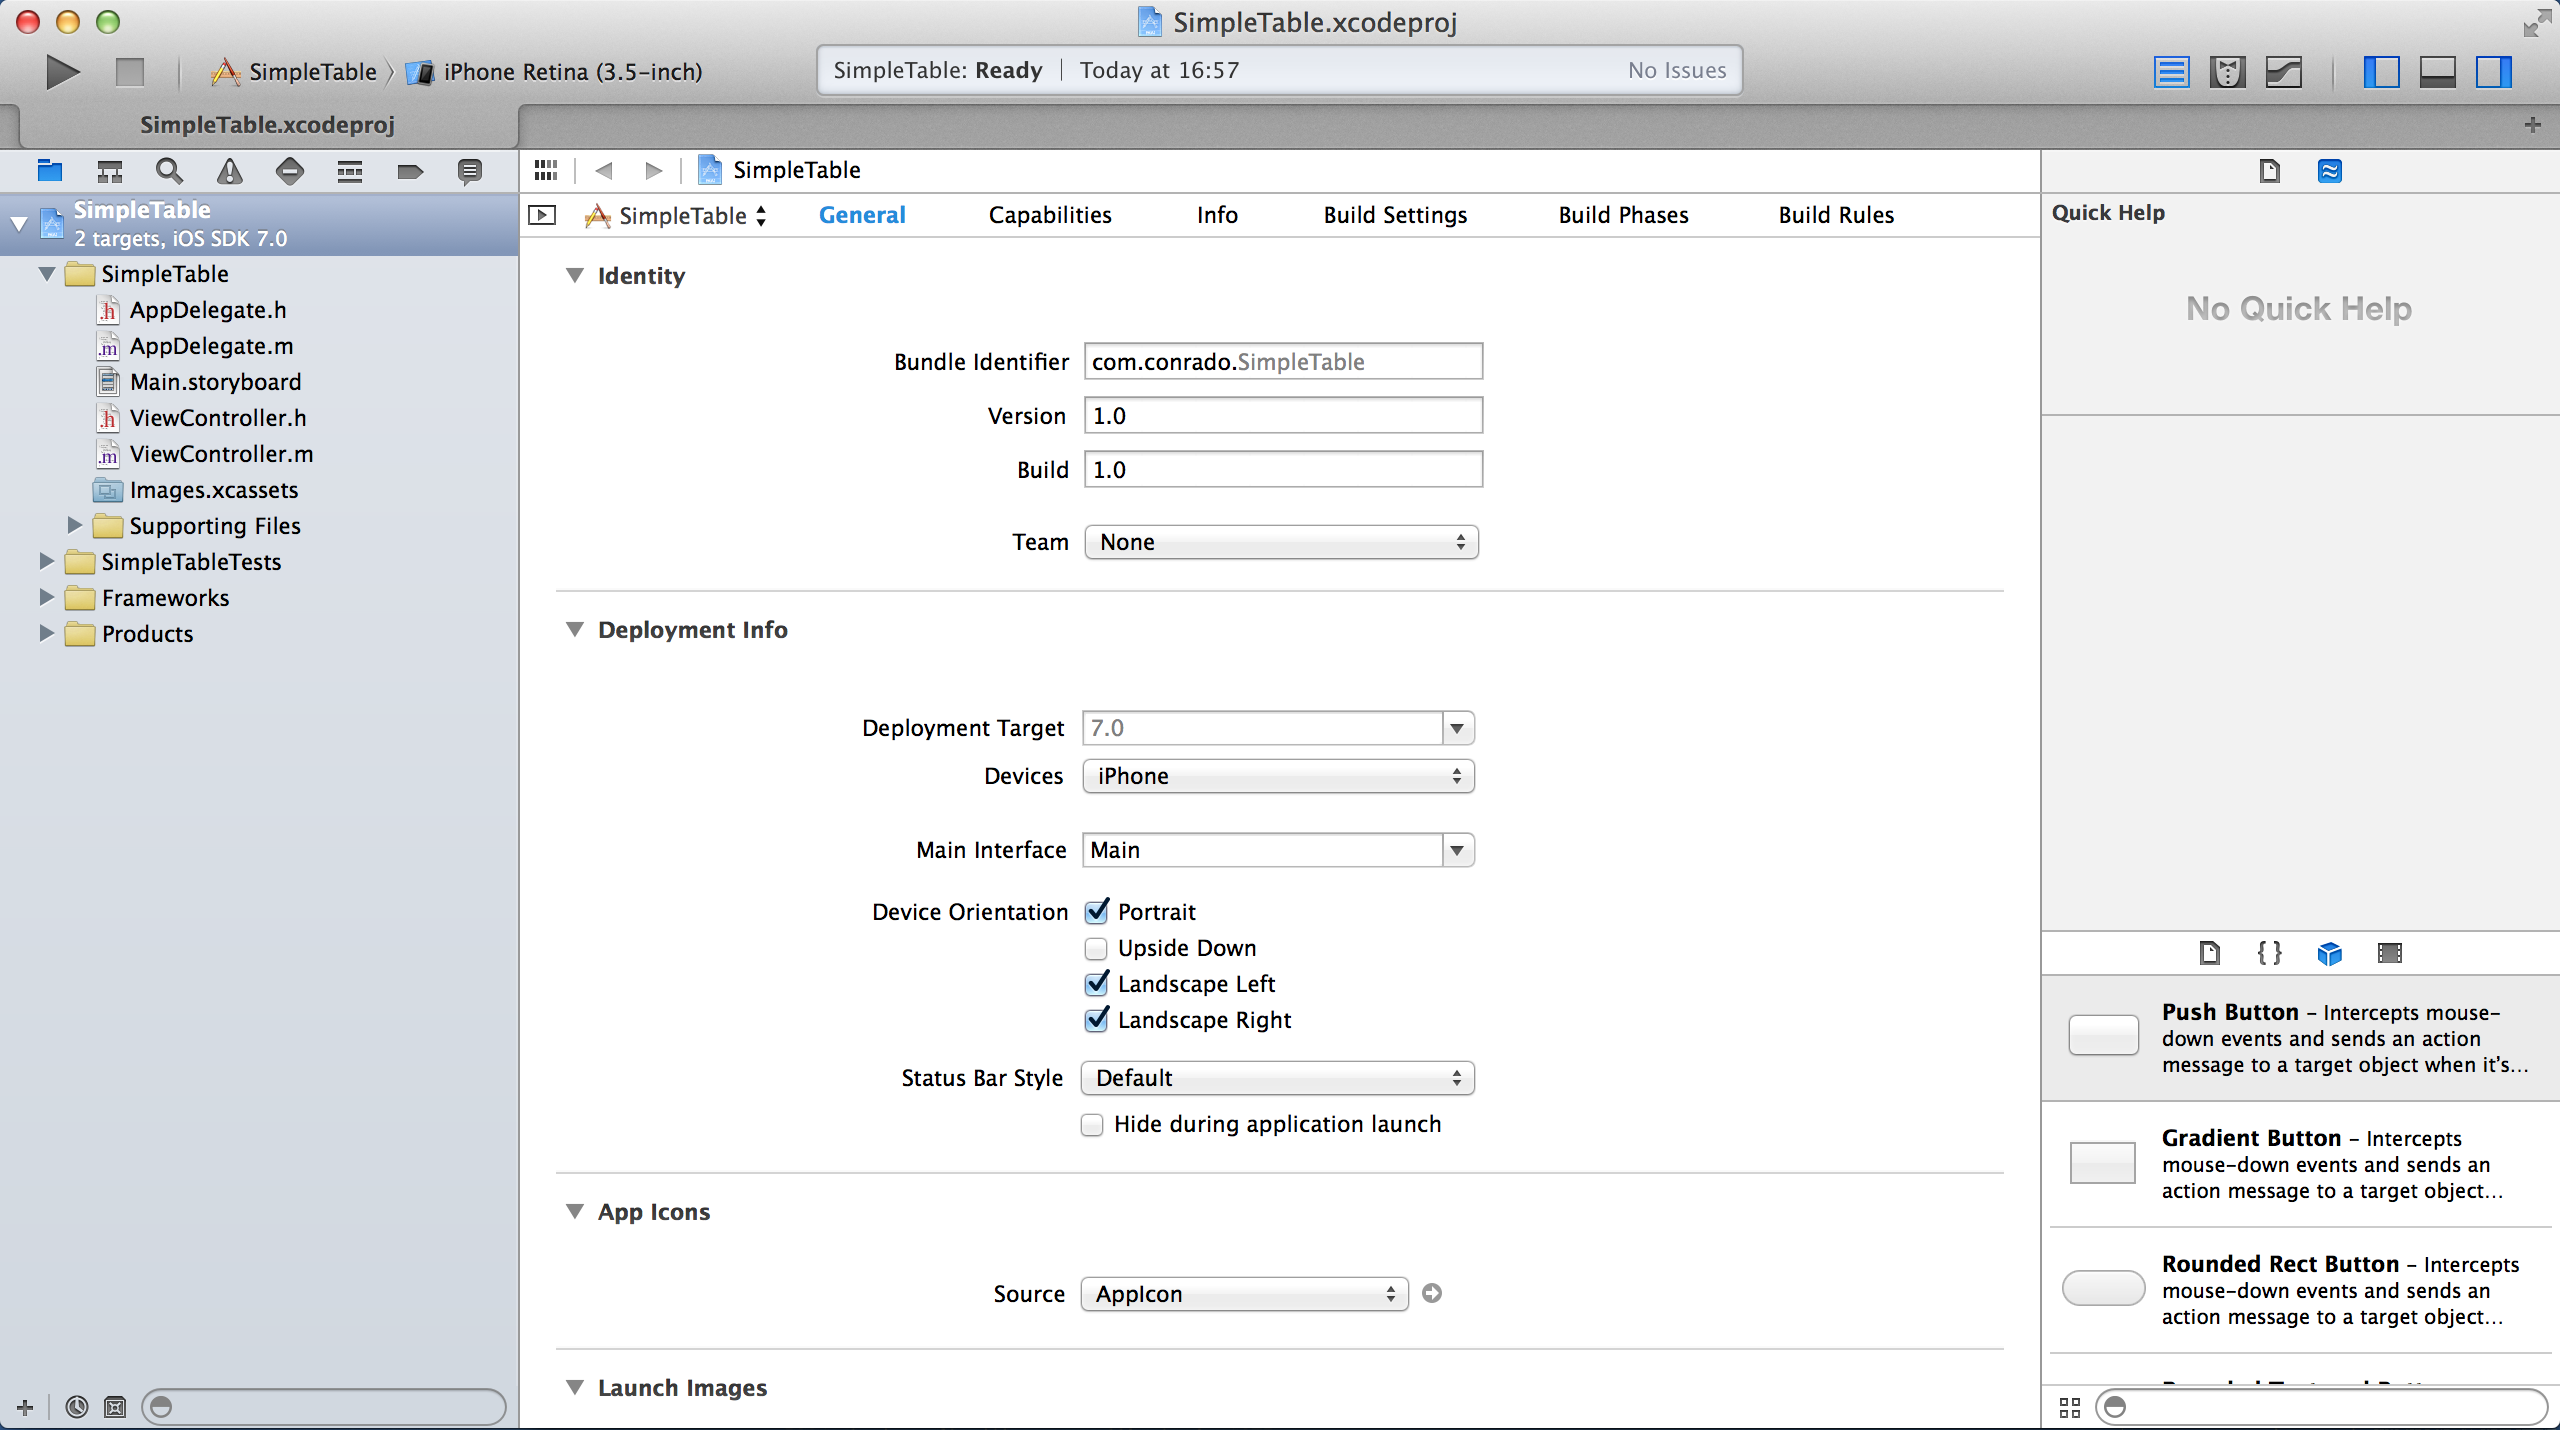Image resolution: width=2560 pixels, height=1430 pixels.
Task: Open the Assistant editor
Action: (2228, 72)
